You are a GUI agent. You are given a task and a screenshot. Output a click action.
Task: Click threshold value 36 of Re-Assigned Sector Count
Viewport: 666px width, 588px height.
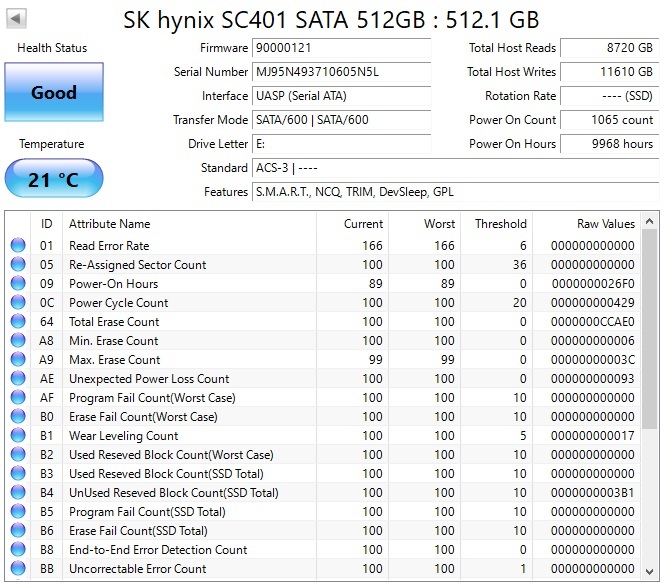(x=519, y=265)
